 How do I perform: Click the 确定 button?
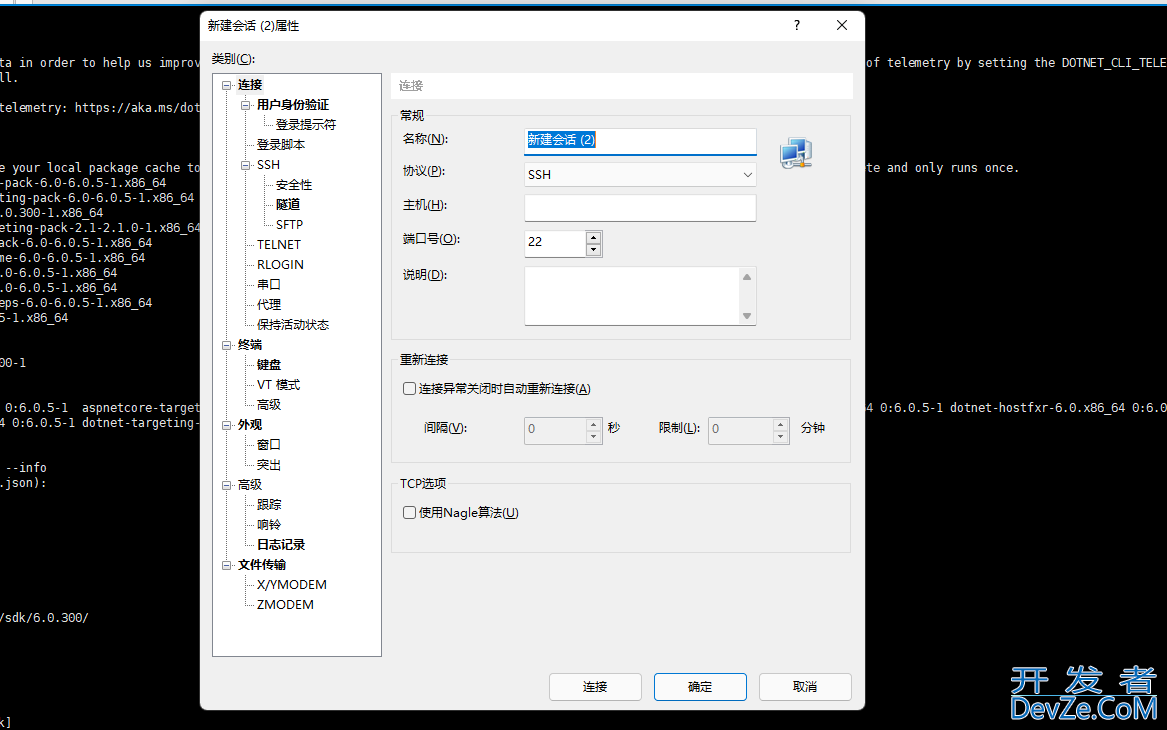700,687
